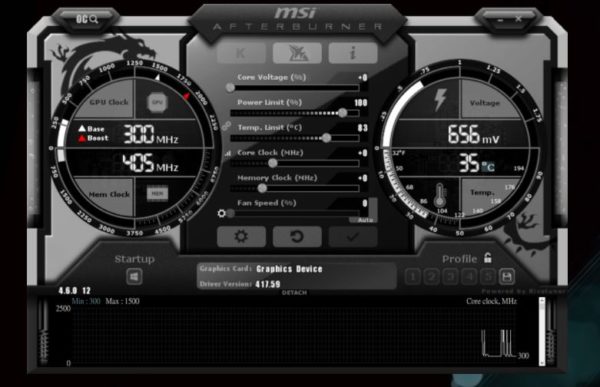Open the curve editor icon beside Core Clock
Image resolution: width=600 pixels, height=387 pixels.
pos(228,153)
